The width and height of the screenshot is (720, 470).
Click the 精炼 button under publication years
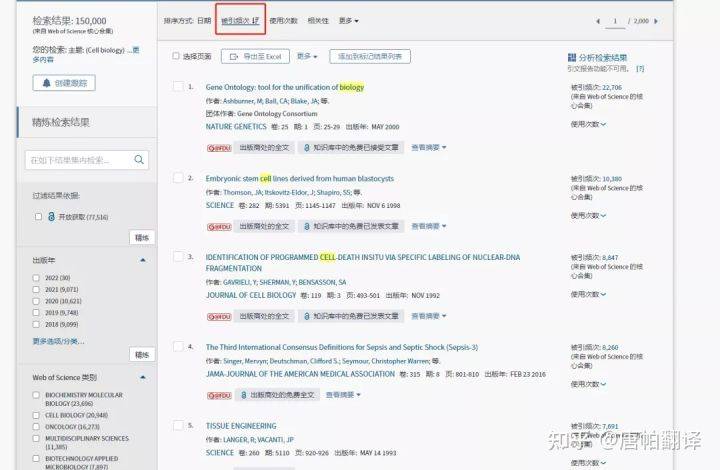click(x=142, y=354)
